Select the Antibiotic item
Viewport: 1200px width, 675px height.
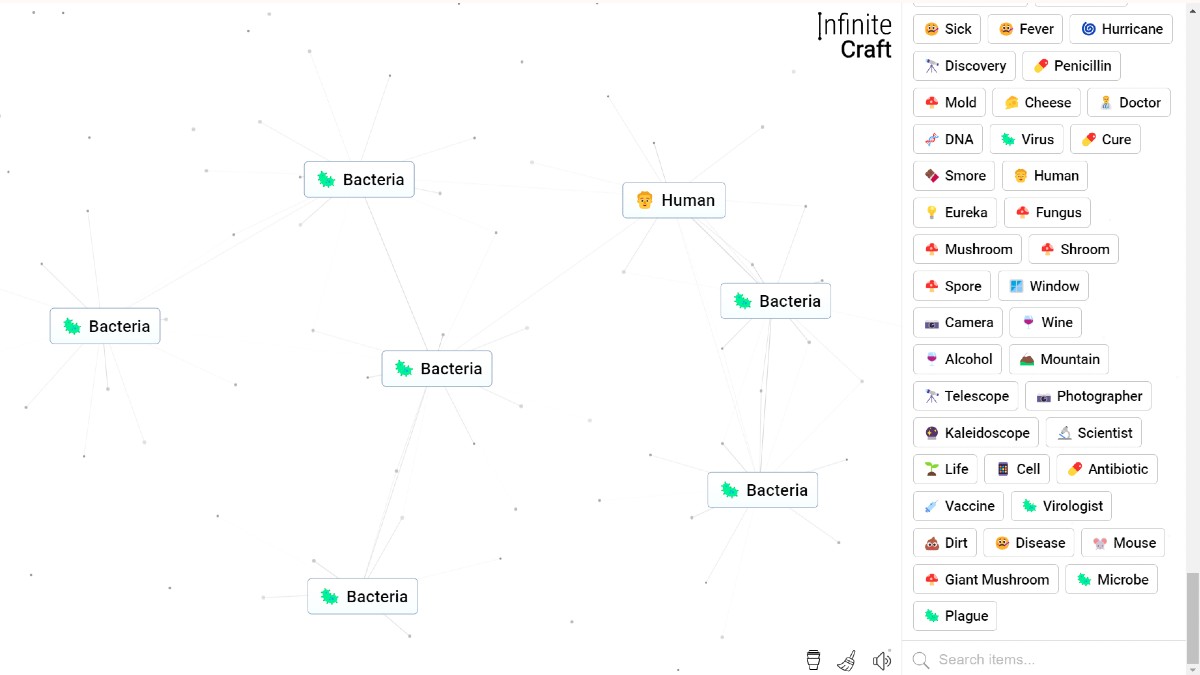(x=1106, y=469)
